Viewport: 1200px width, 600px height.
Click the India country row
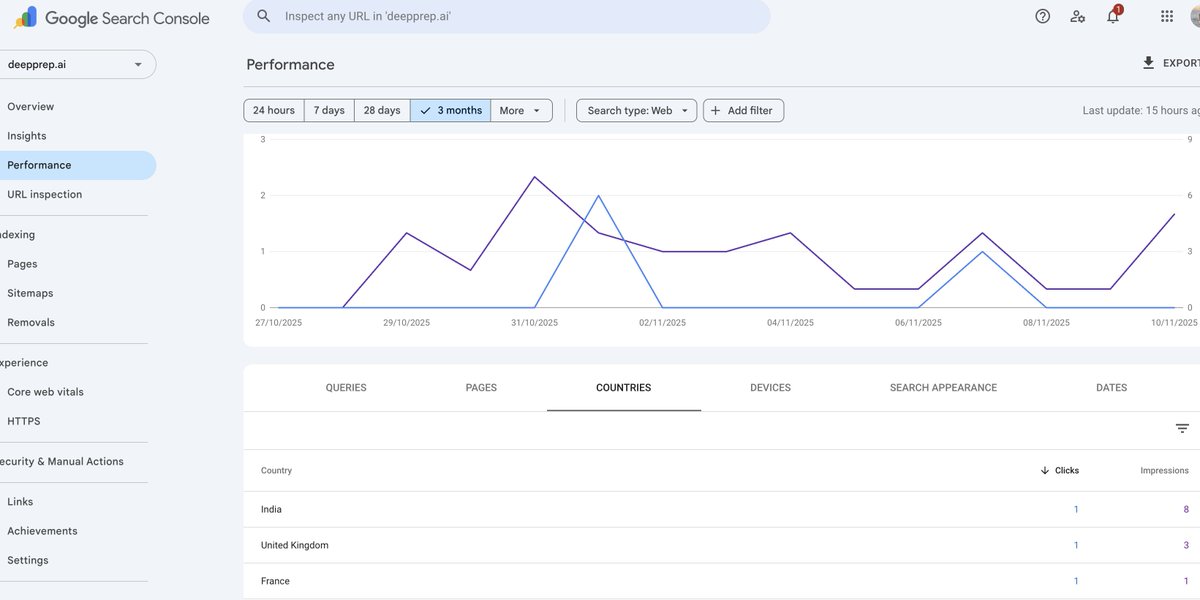[x=721, y=510]
